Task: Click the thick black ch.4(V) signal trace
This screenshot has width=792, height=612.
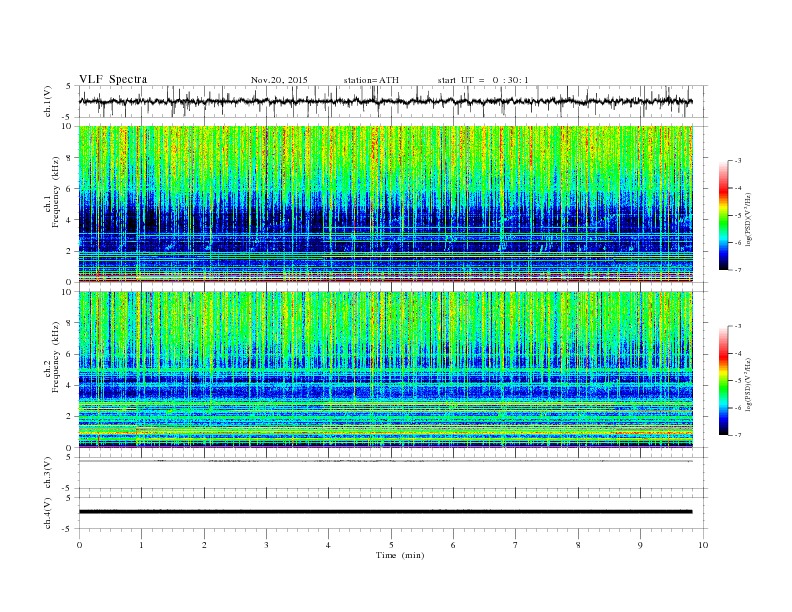Action: click(386, 512)
